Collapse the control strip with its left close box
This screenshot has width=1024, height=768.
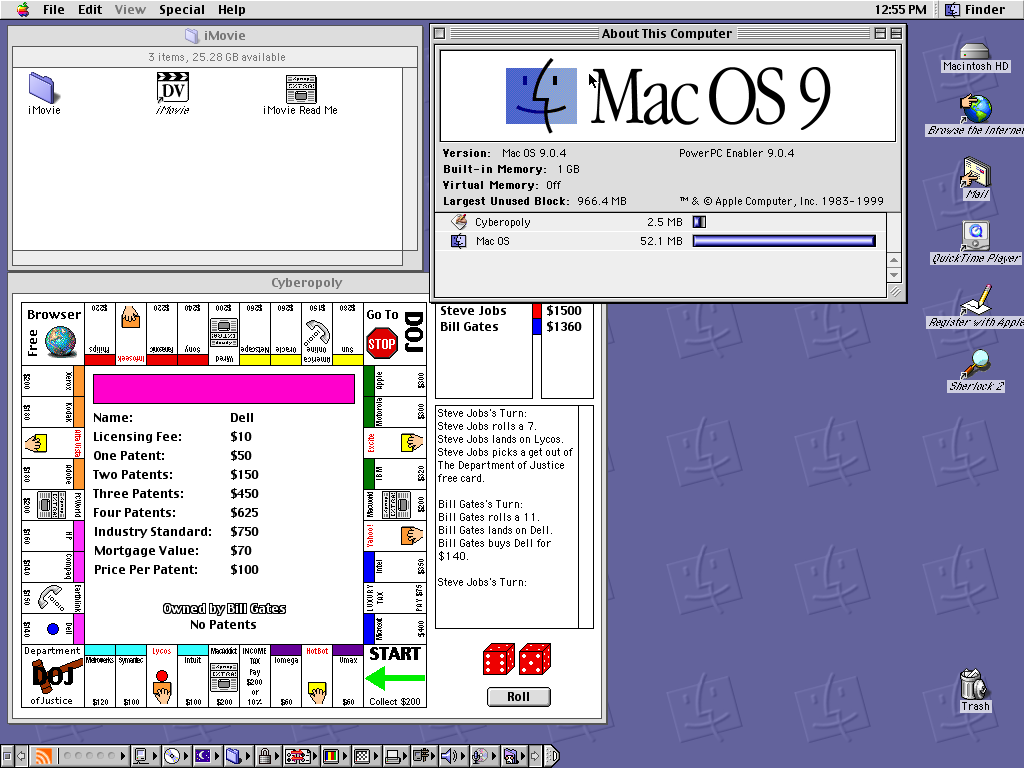7,756
